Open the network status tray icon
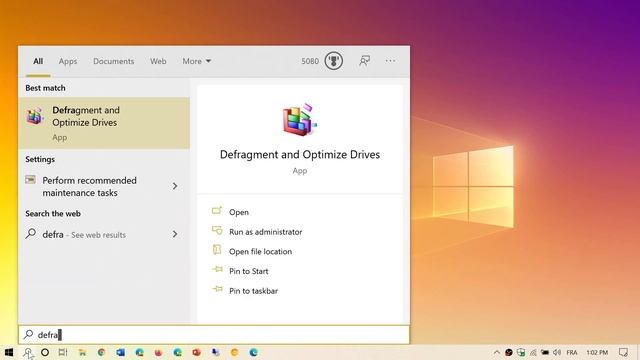This screenshot has width=640, height=360. [x=533, y=352]
